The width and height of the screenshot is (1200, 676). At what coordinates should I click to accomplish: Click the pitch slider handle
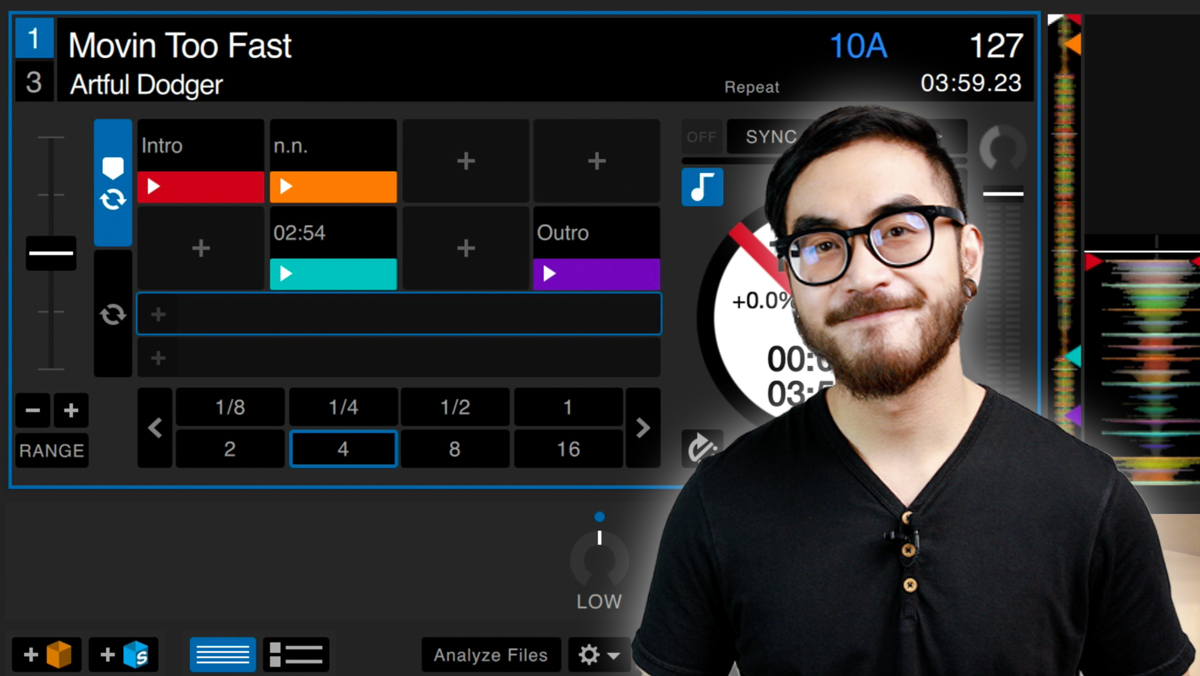(50, 253)
